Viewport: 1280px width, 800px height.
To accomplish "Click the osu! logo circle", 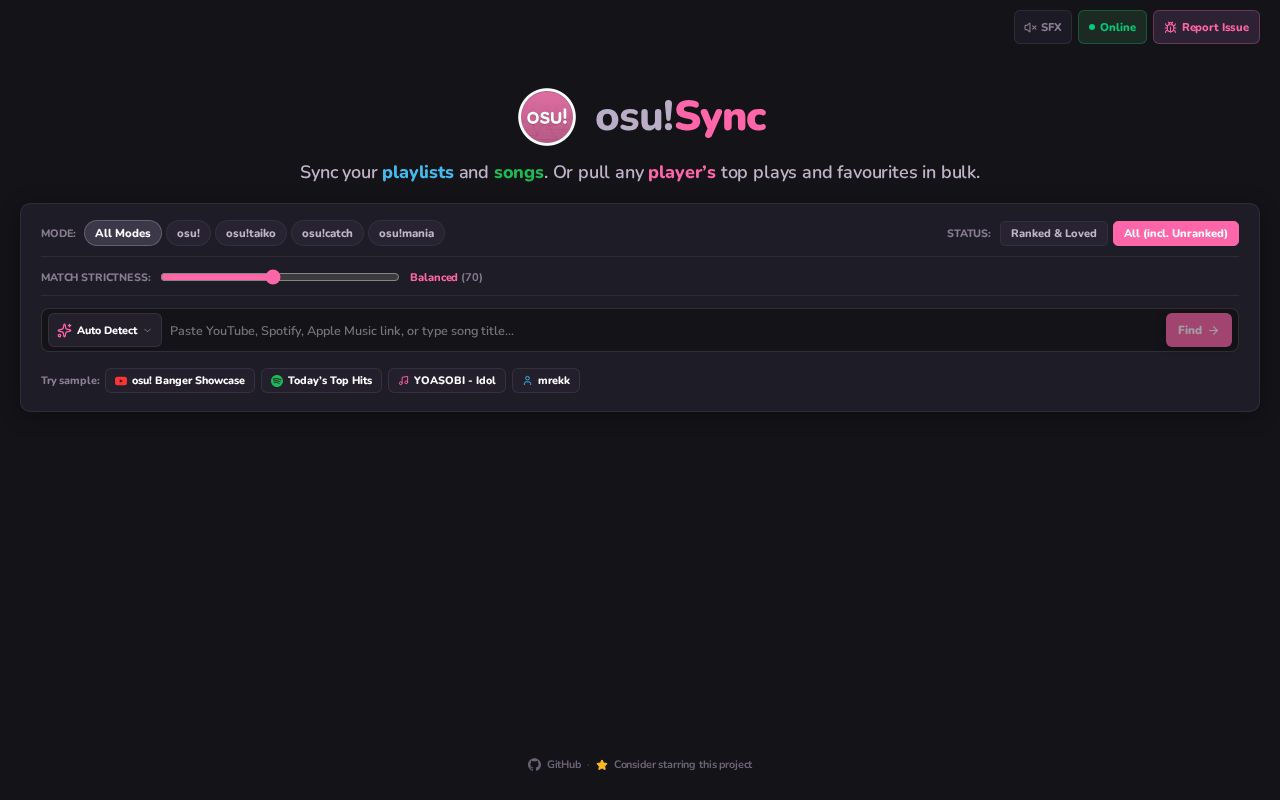I will tap(547, 117).
